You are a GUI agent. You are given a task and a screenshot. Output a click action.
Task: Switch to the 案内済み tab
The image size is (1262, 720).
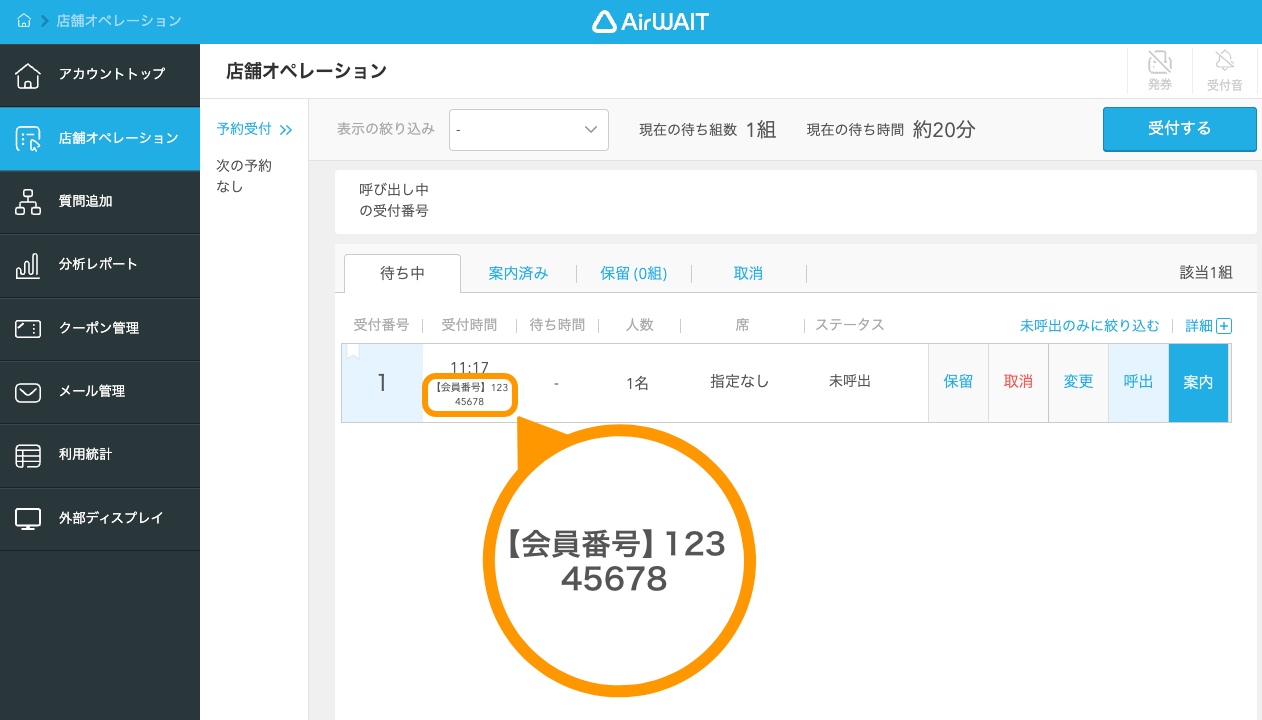(x=517, y=272)
